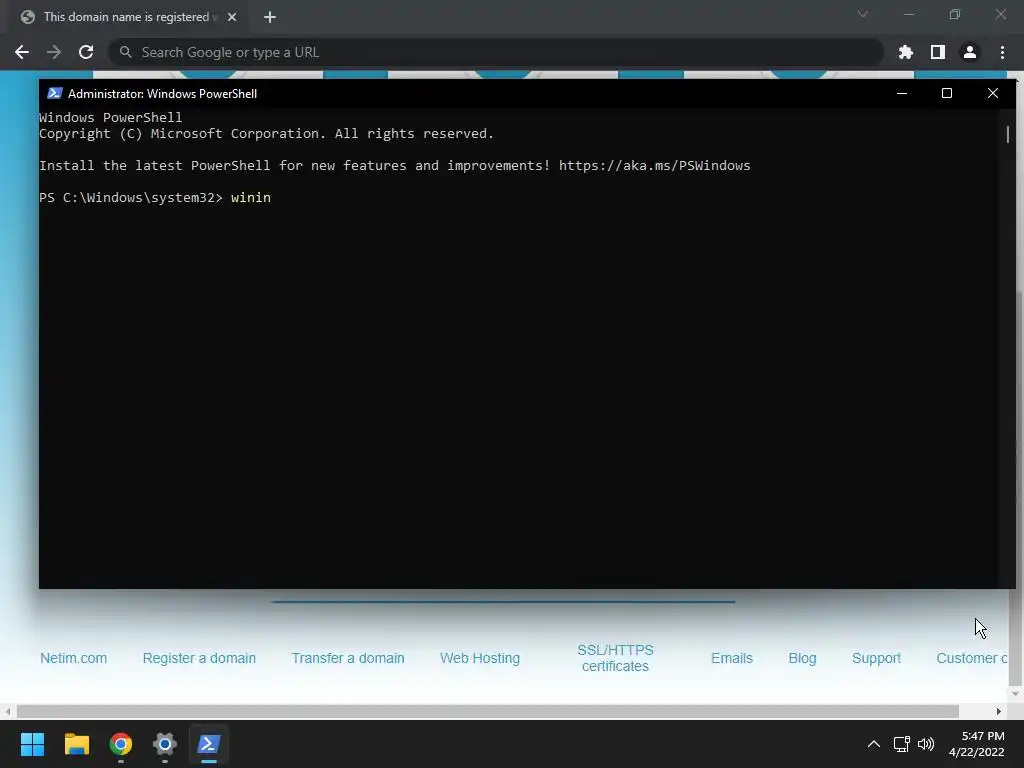Click the "Customer" footer link
Viewport: 1024px width, 768px height.
tap(971, 658)
